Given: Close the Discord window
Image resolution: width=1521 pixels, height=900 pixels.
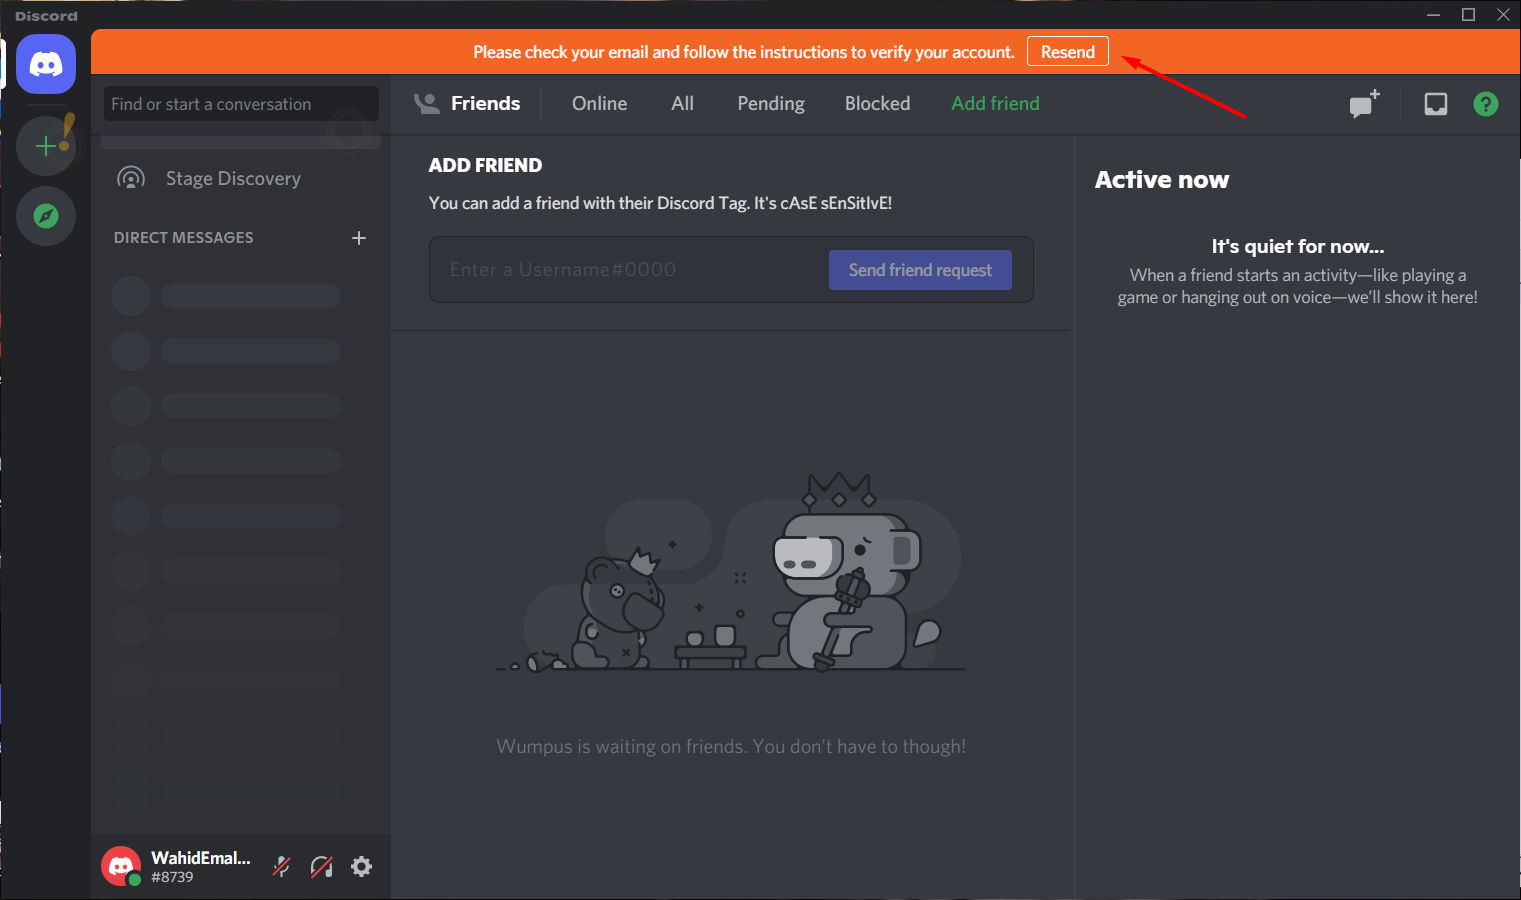Looking at the screenshot, I should pyautogui.click(x=1503, y=14).
